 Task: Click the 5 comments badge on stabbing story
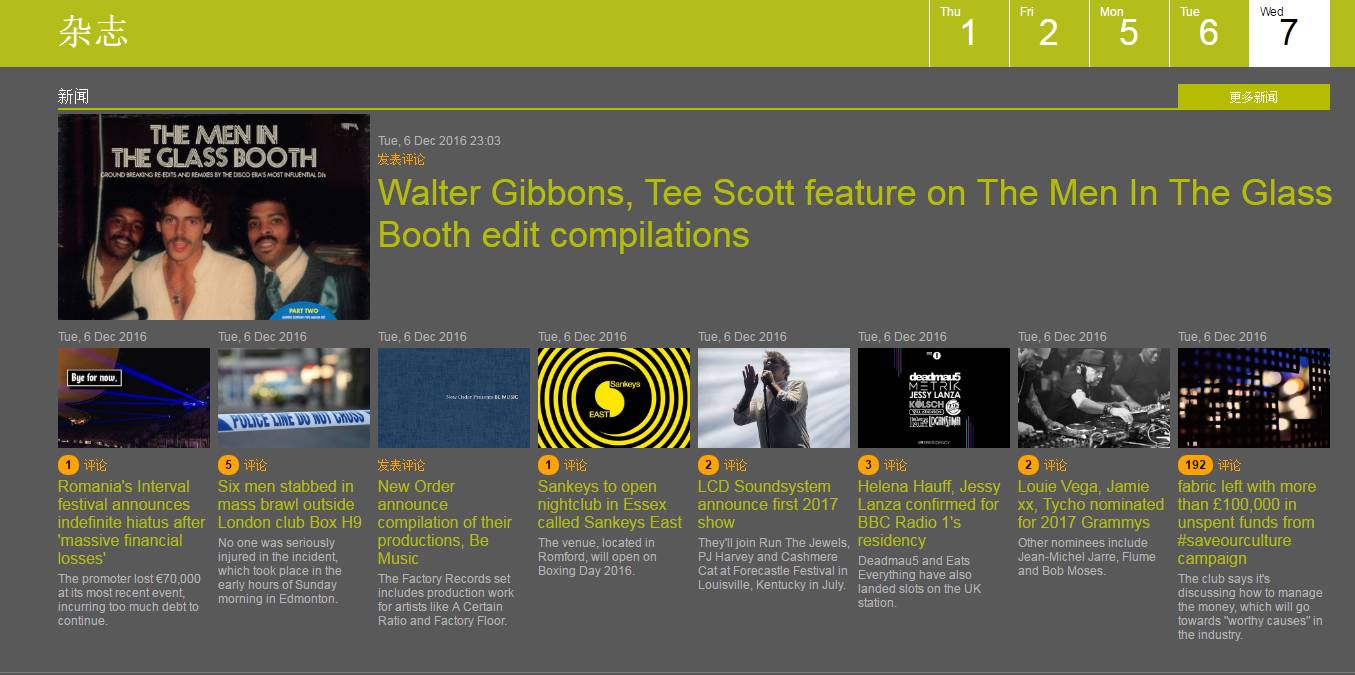click(228, 465)
